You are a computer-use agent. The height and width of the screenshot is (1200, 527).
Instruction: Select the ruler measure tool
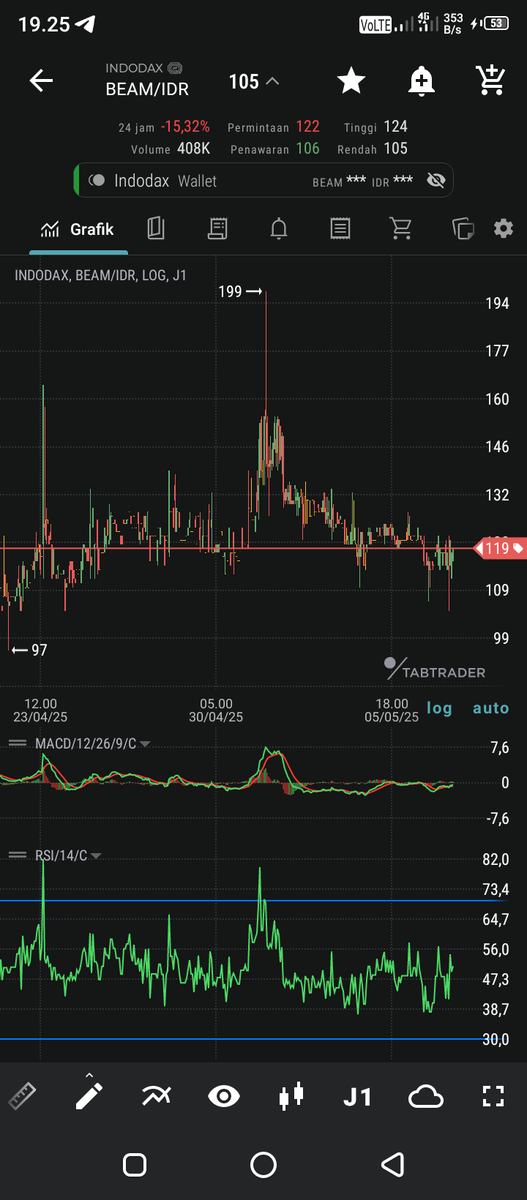pos(23,1097)
